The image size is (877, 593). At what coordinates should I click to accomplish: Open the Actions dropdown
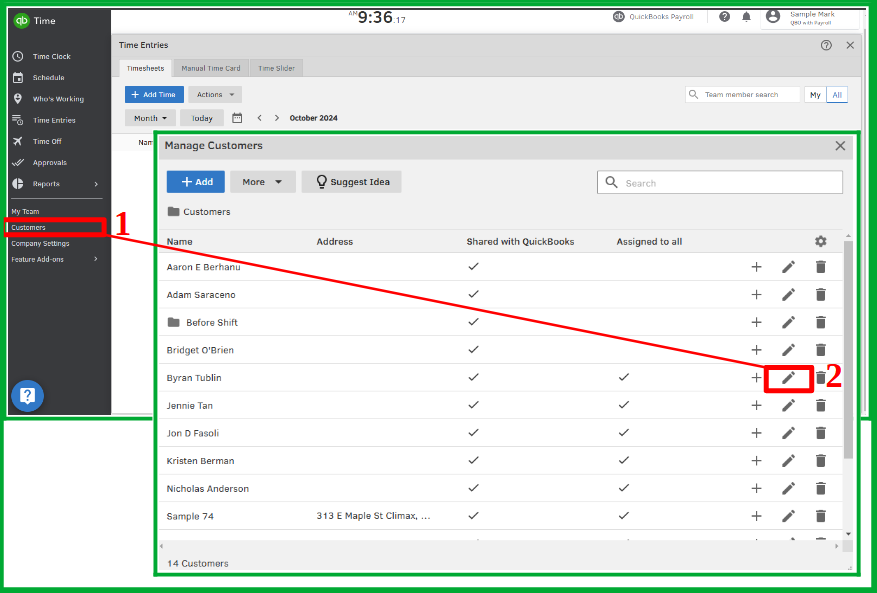click(x=214, y=93)
